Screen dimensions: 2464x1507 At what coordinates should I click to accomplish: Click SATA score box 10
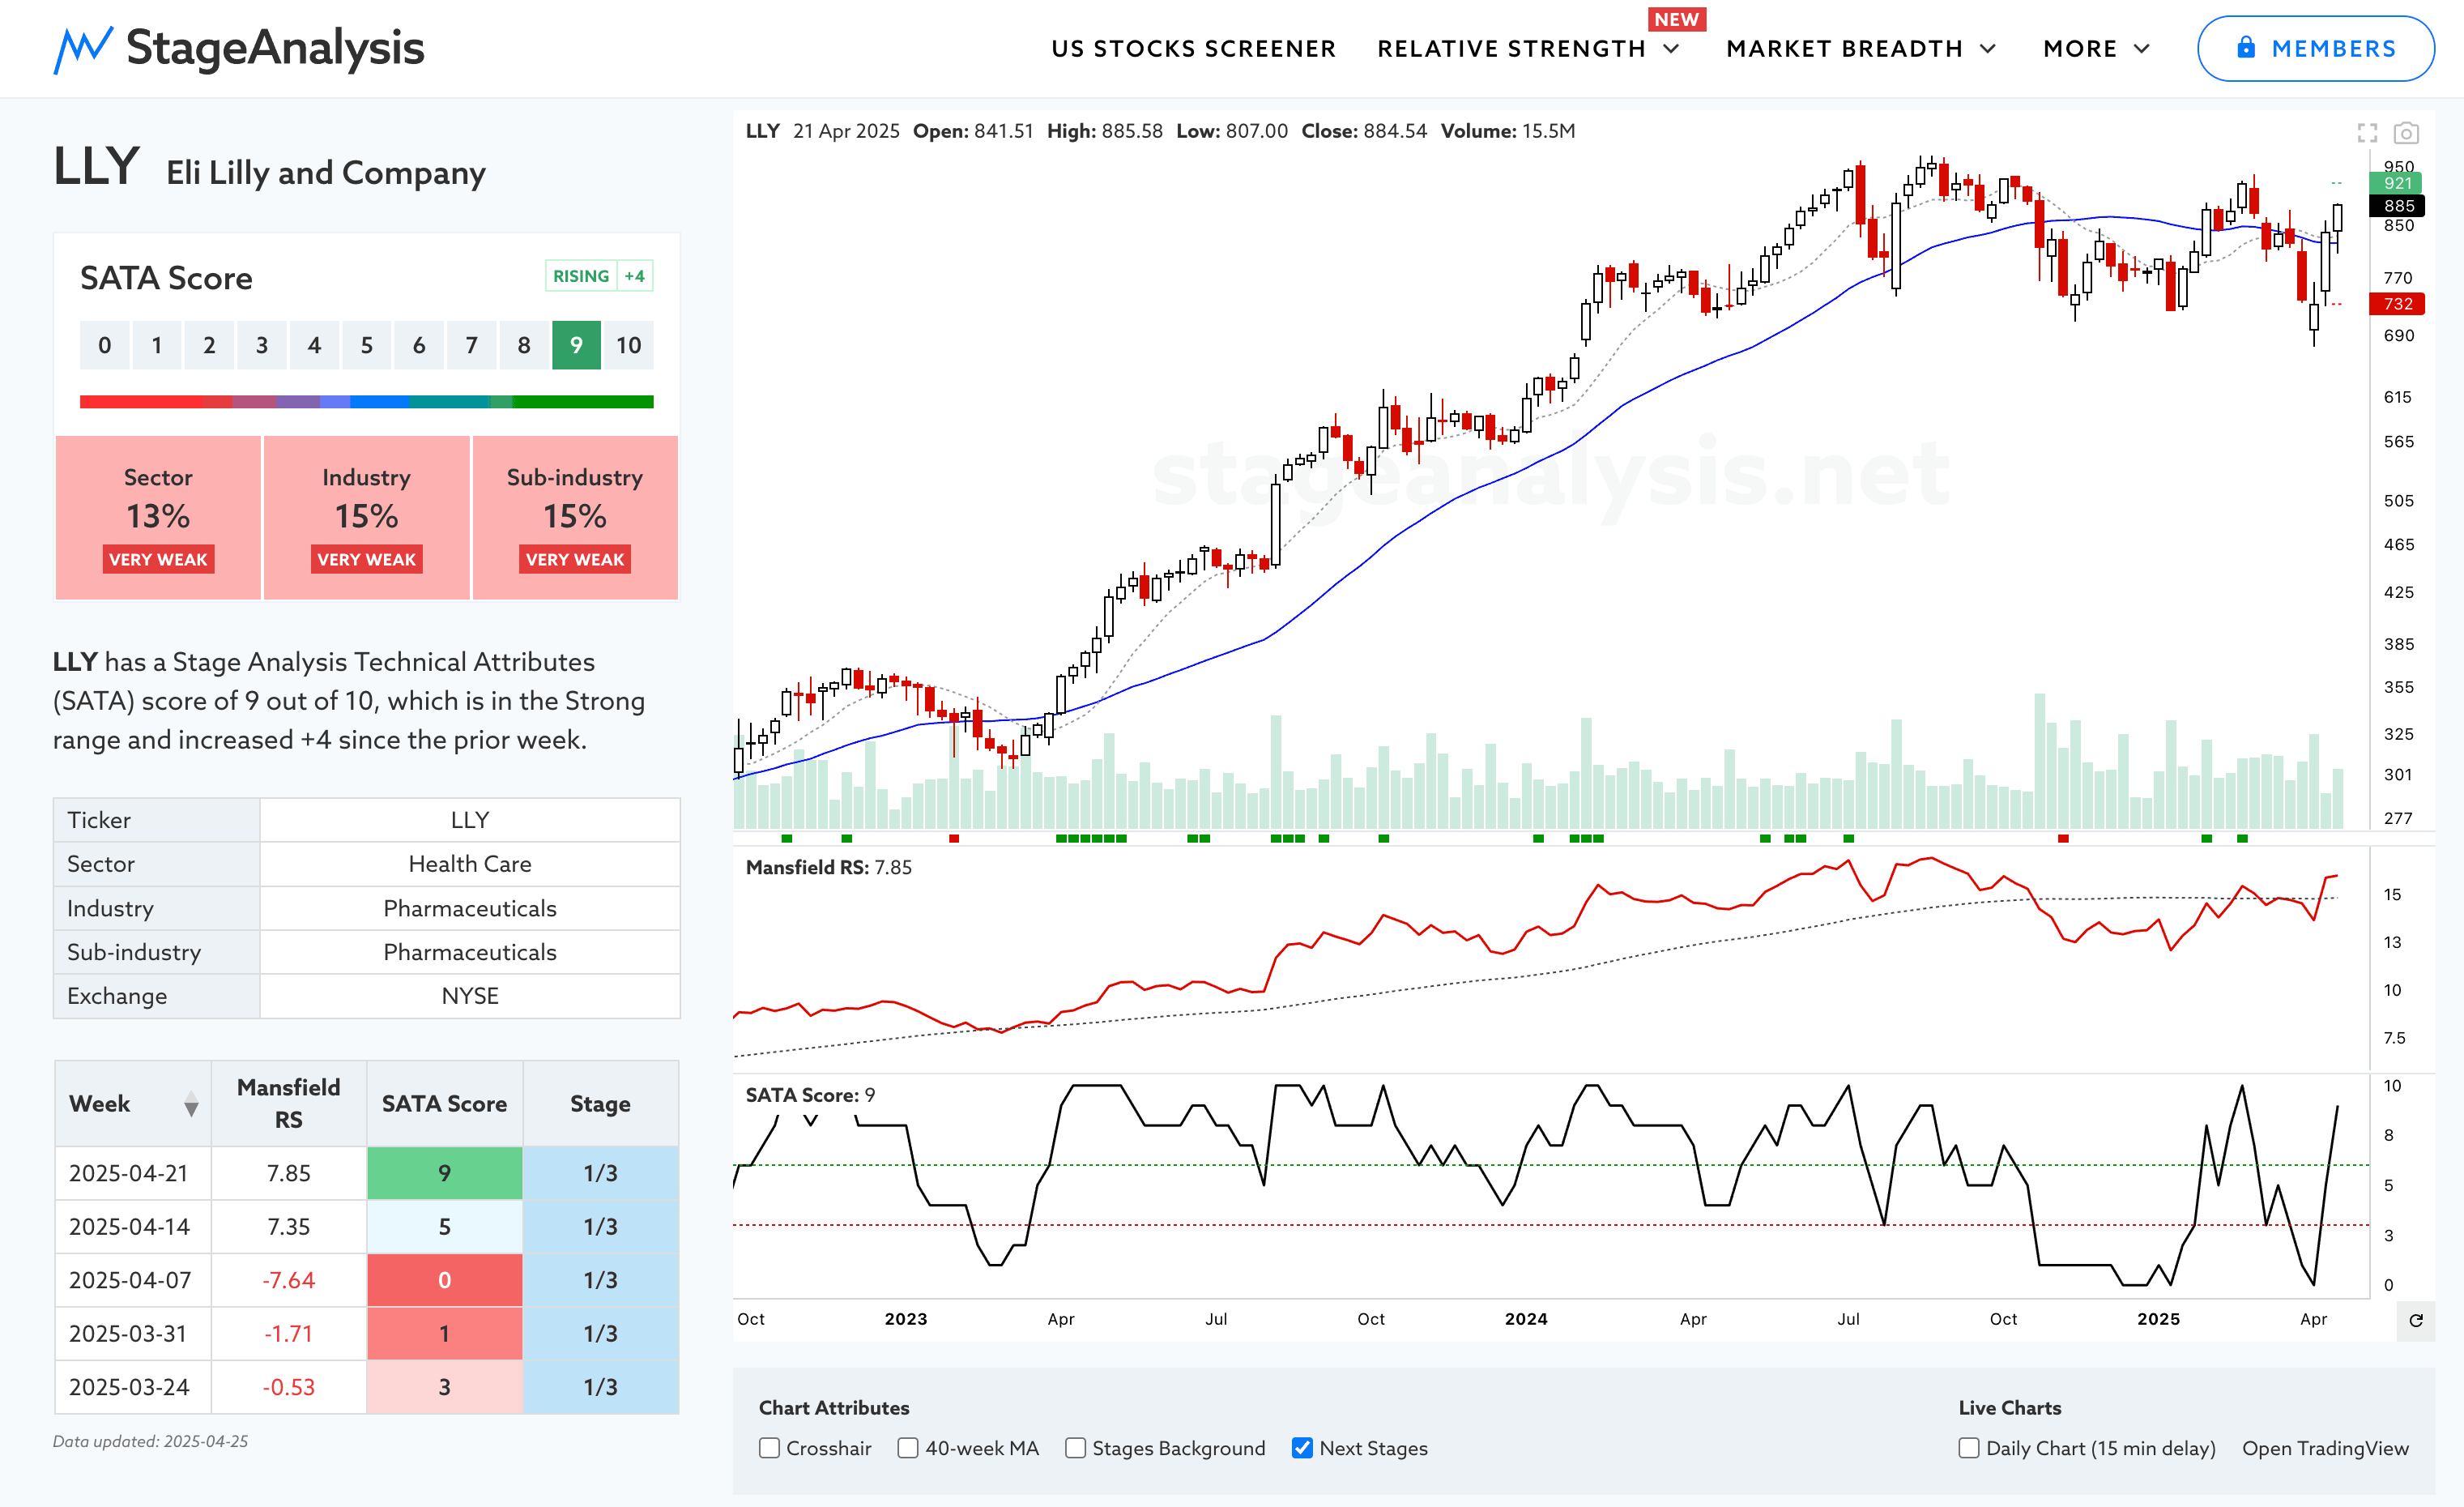click(628, 345)
